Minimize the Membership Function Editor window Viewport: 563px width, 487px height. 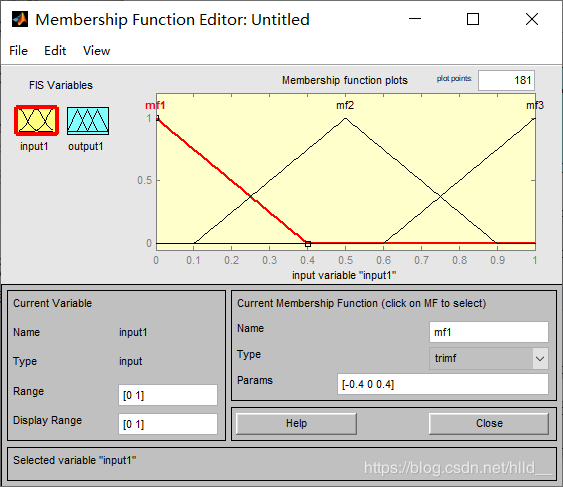point(415,19)
